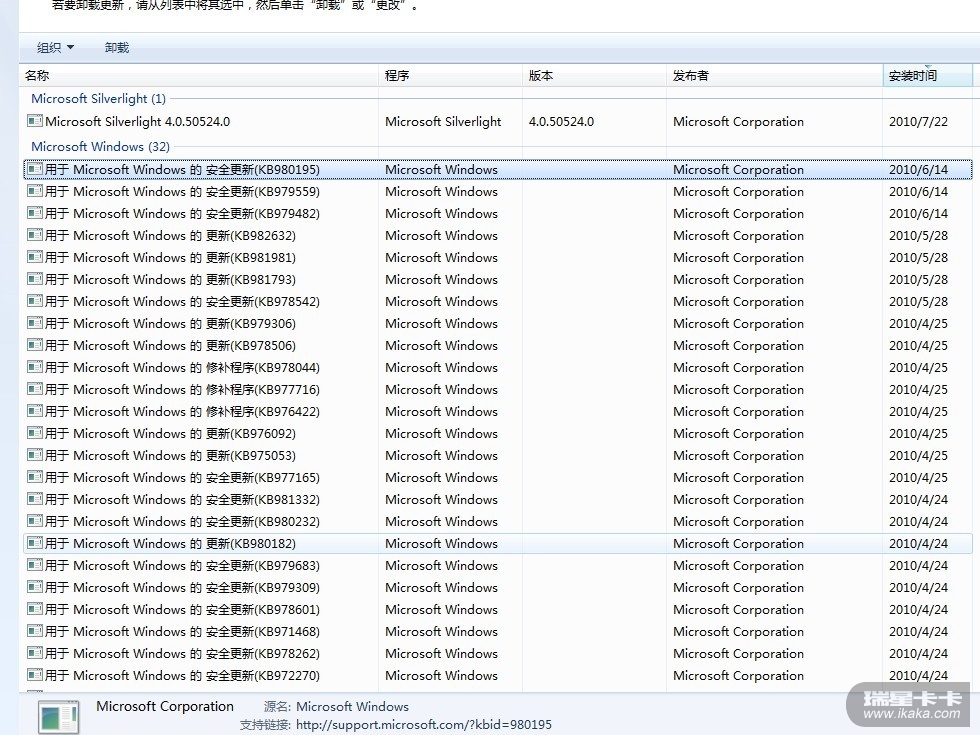Click icon next to KB979559 update
This screenshot has width=980, height=735.
coord(35,191)
